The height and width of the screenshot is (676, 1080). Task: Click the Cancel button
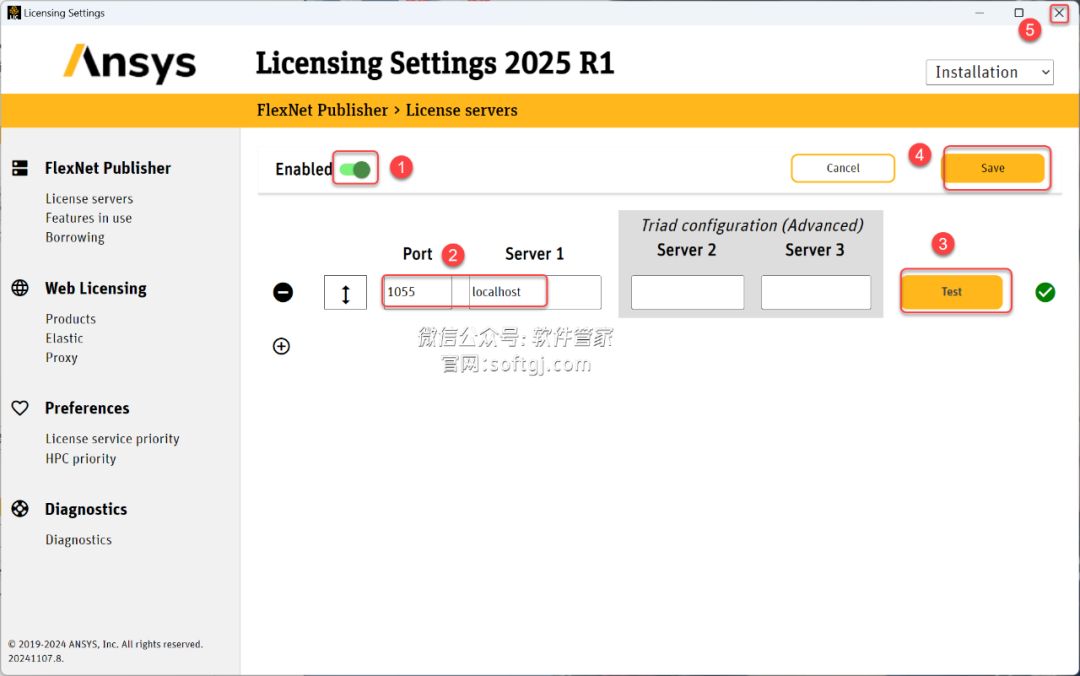(843, 168)
